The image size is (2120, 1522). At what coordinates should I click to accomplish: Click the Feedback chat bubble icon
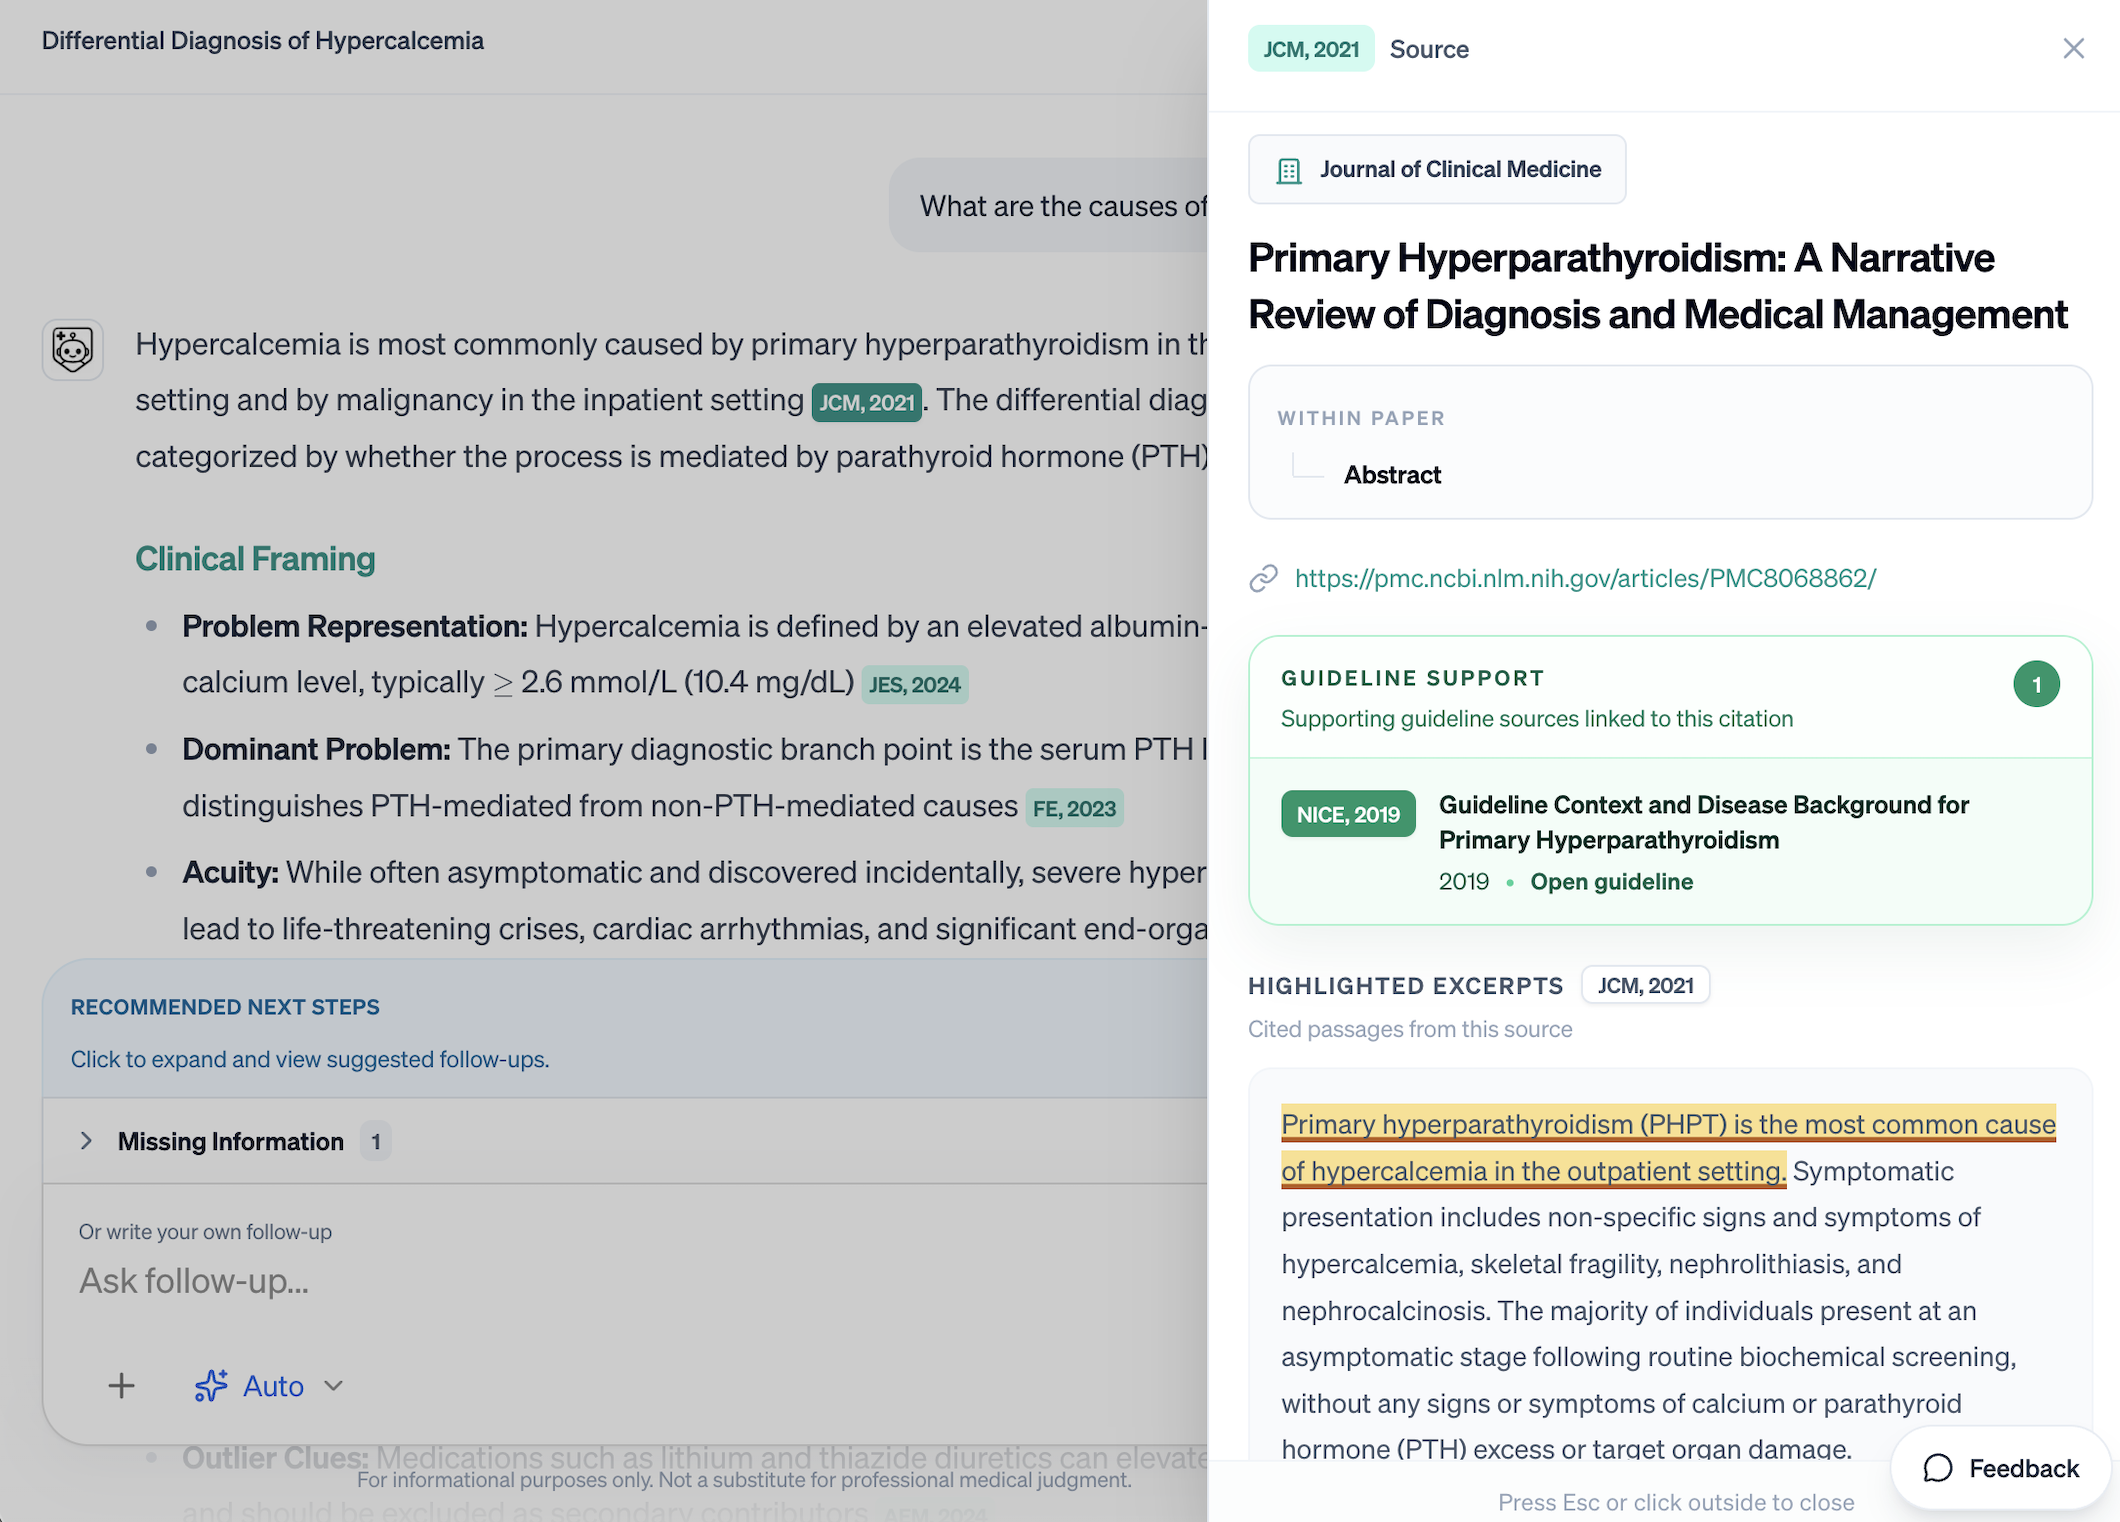point(1938,1468)
